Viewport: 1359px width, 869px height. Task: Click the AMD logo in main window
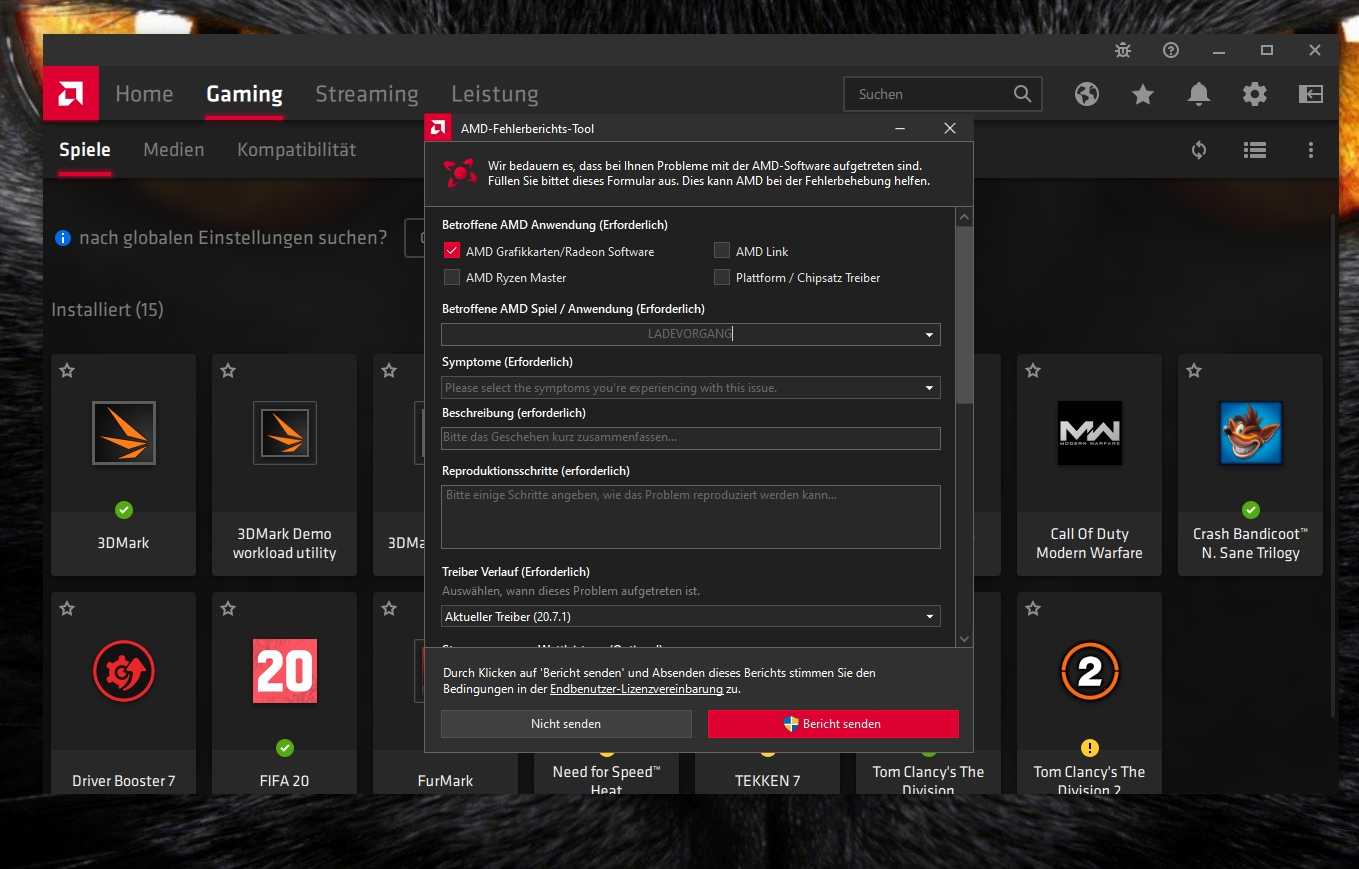coord(70,94)
